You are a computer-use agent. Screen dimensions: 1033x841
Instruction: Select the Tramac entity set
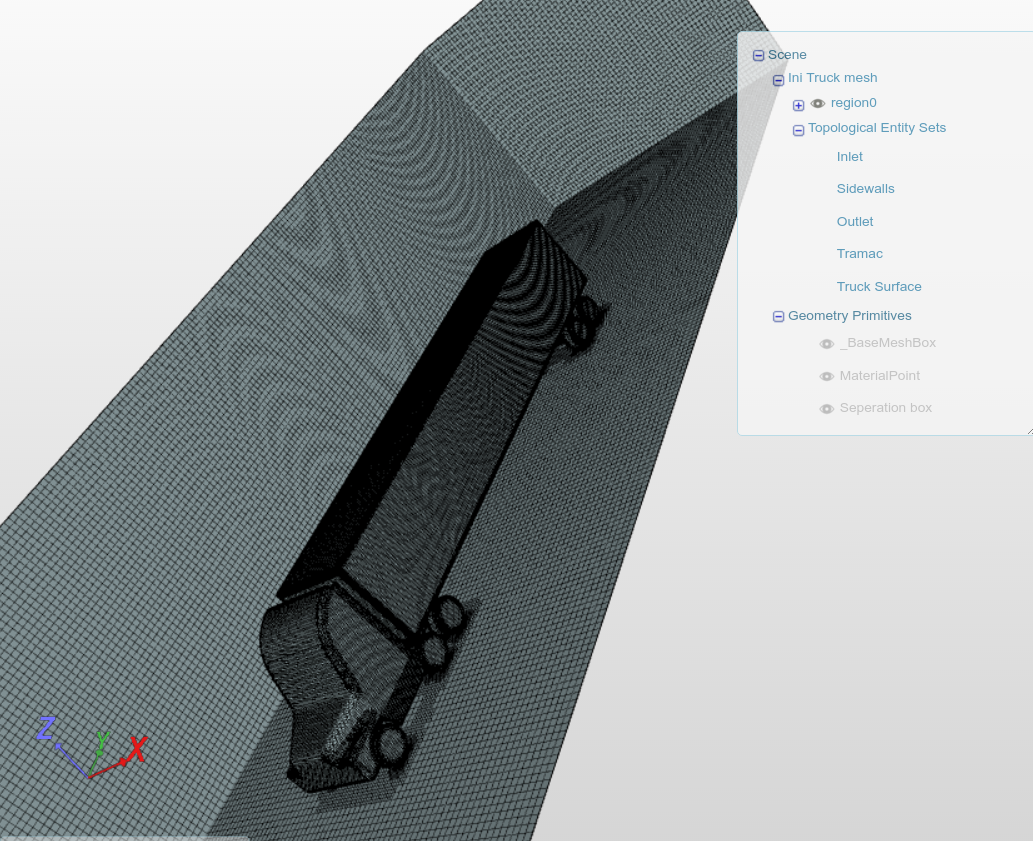pos(859,253)
